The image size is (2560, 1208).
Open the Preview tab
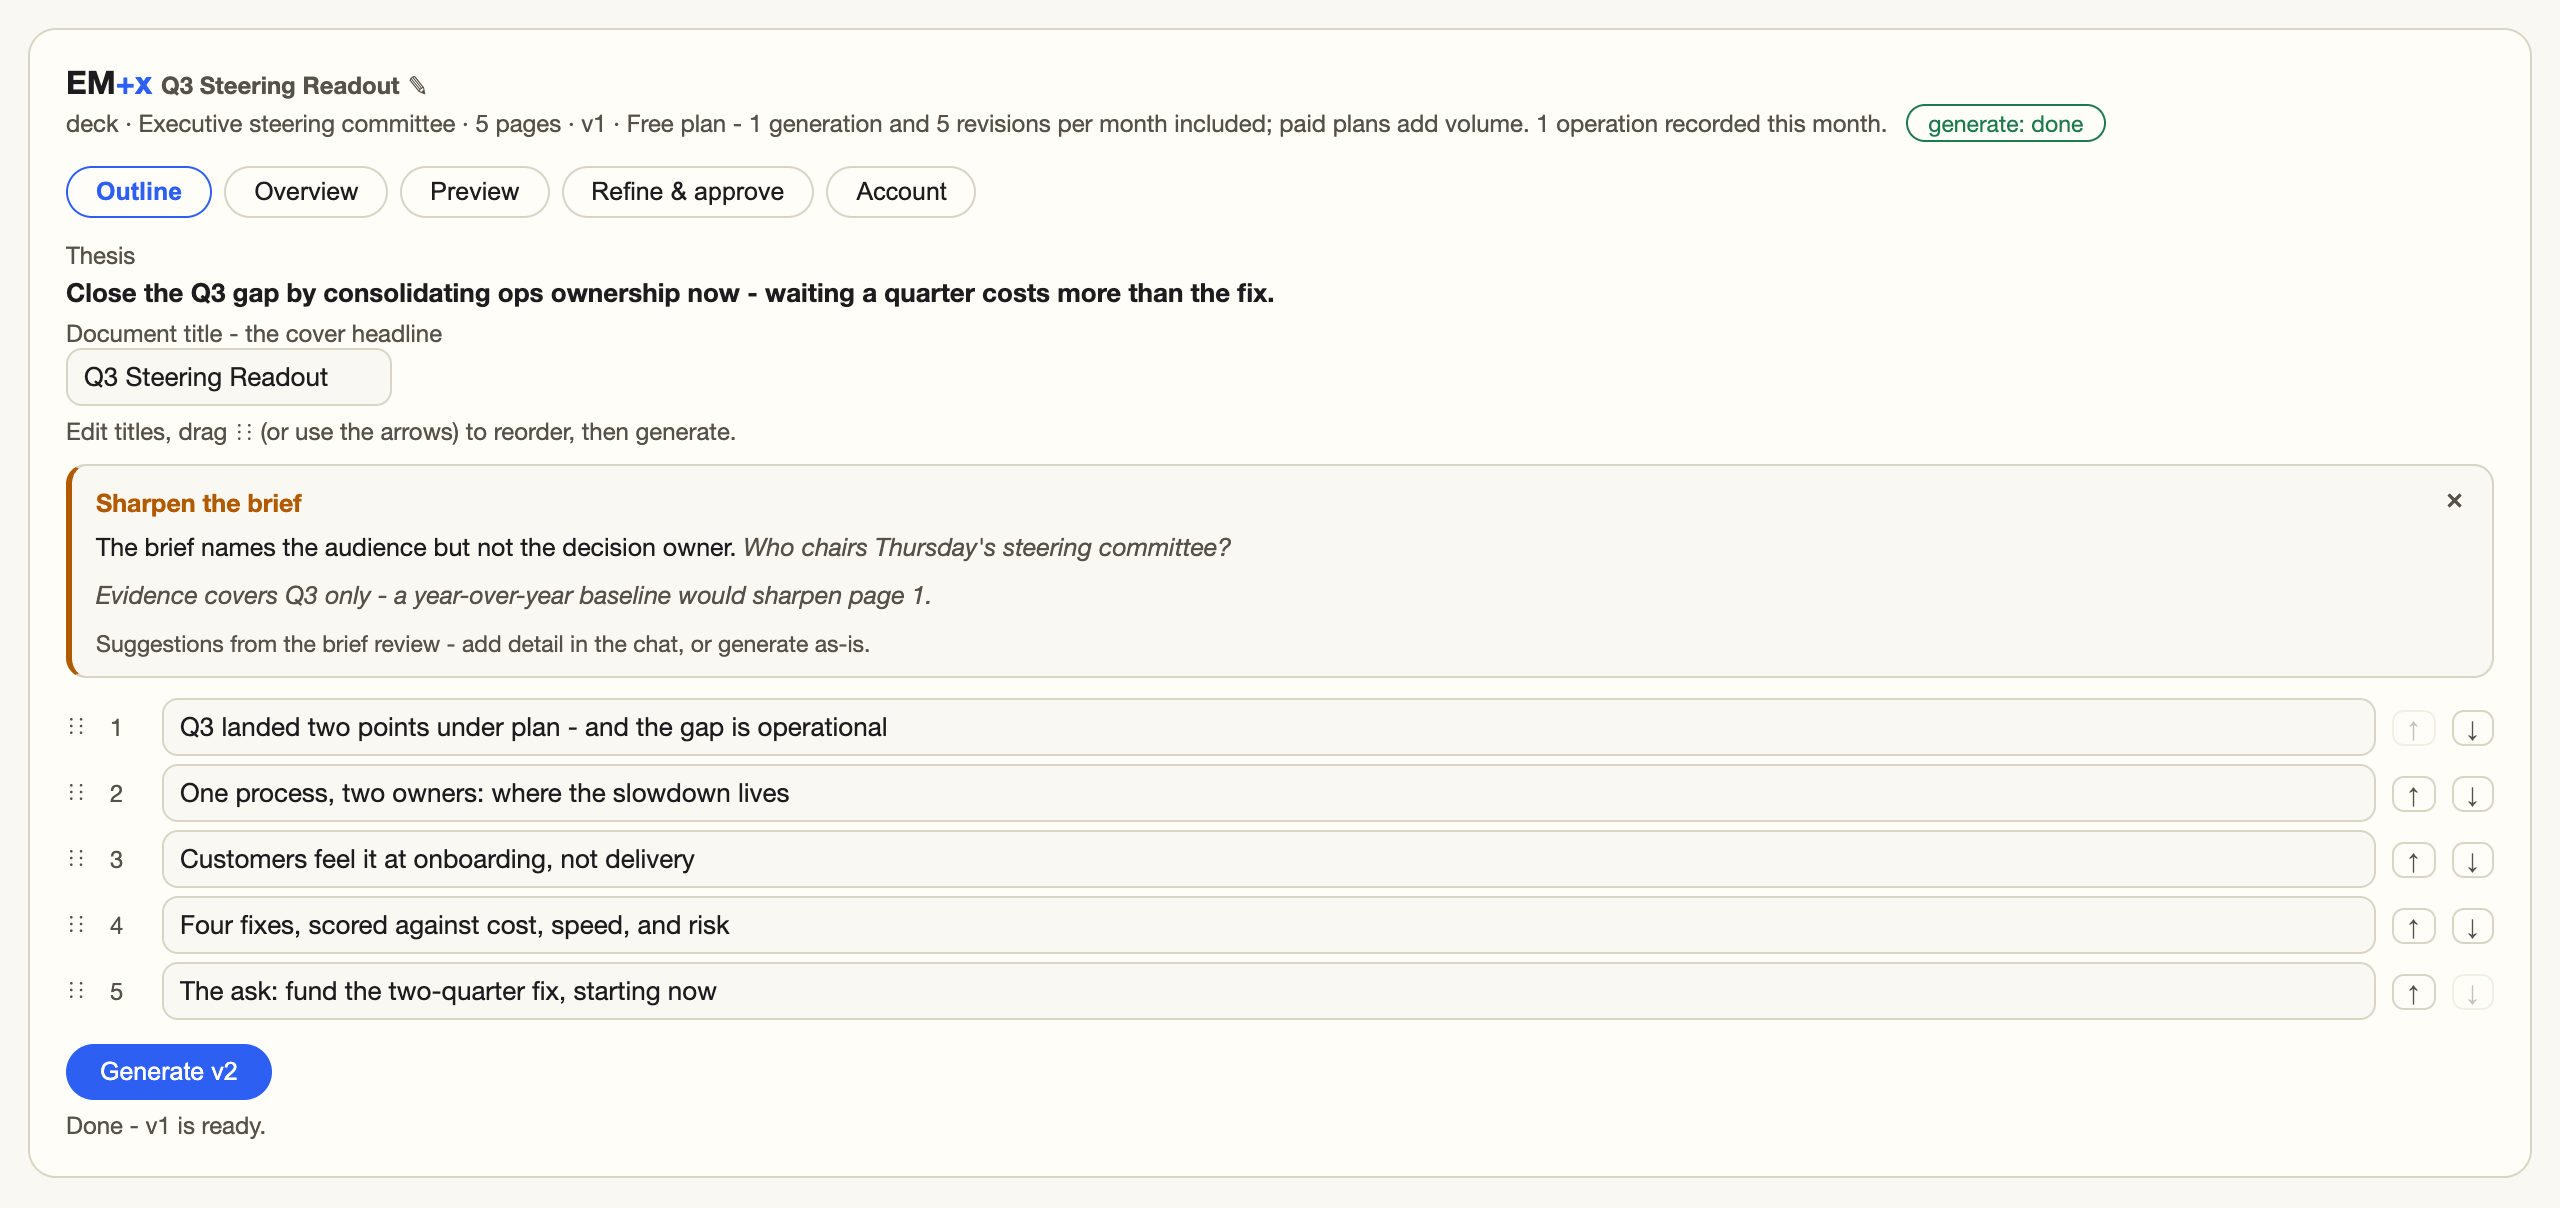474,192
